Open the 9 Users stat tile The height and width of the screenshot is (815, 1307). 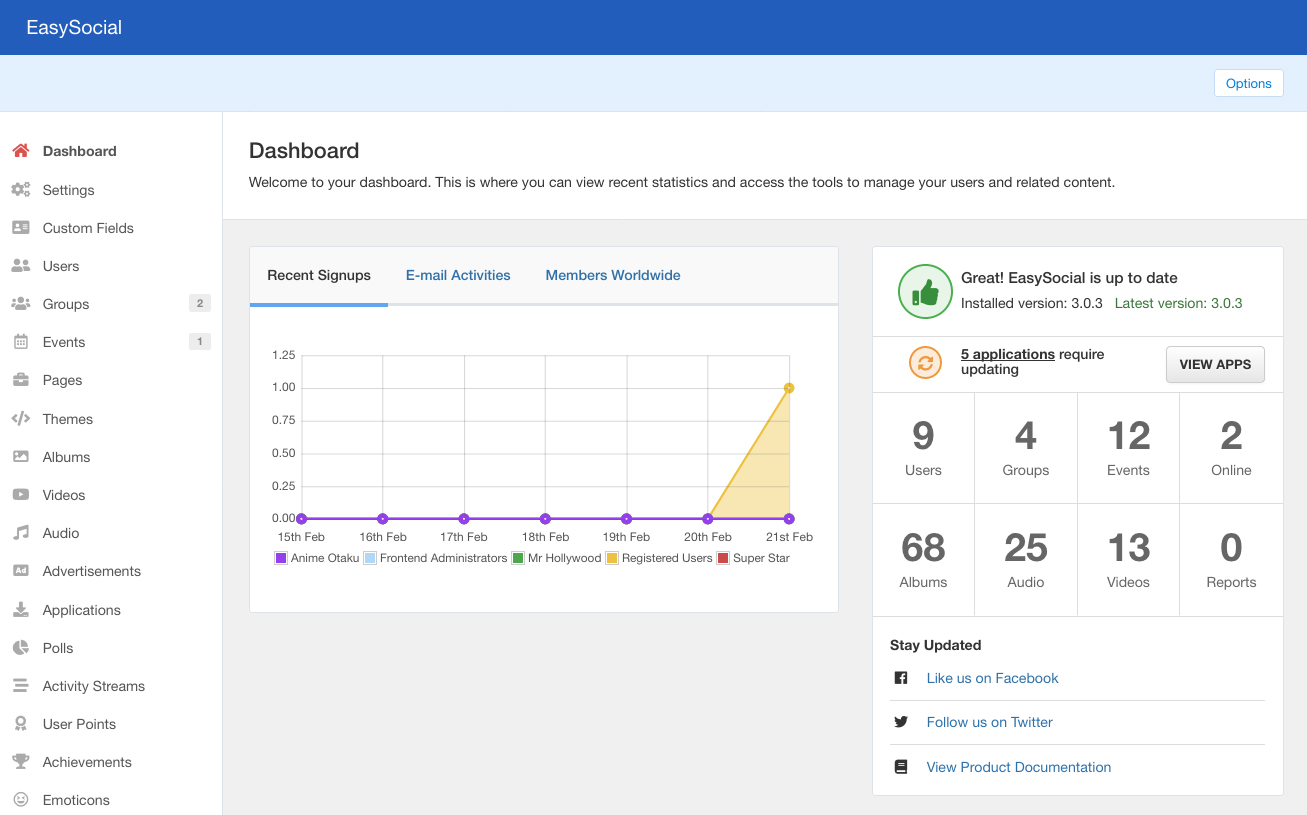[923, 448]
